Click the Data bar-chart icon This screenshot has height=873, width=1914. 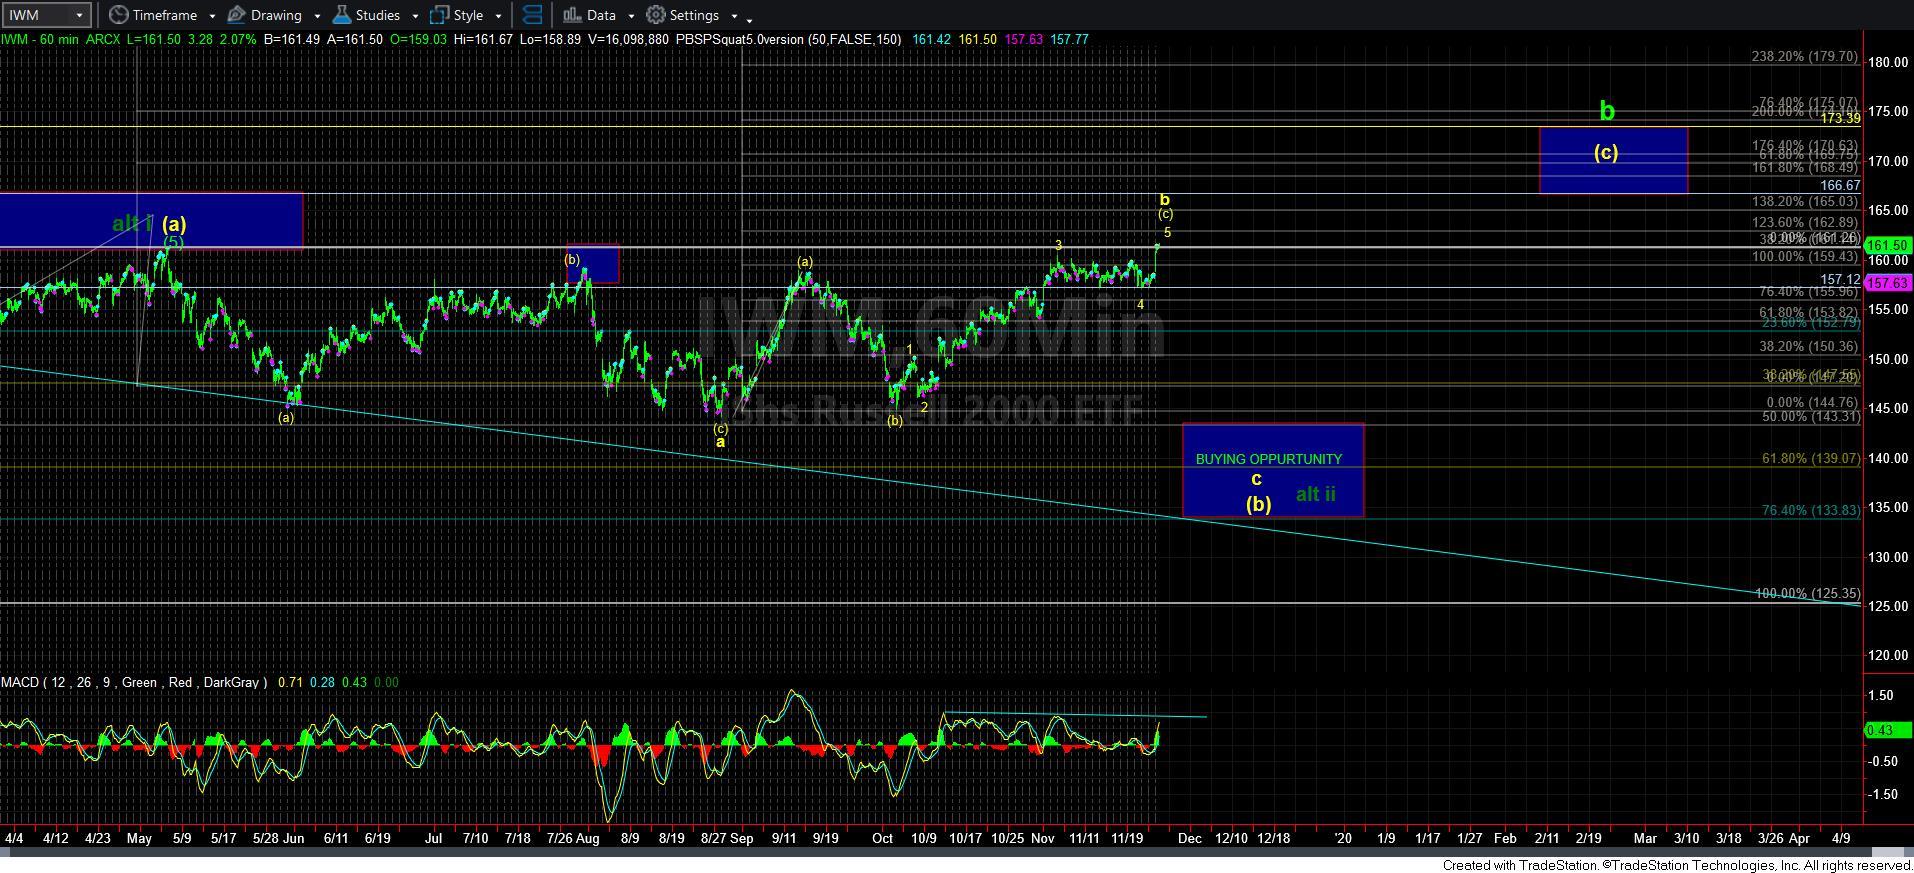coord(572,15)
